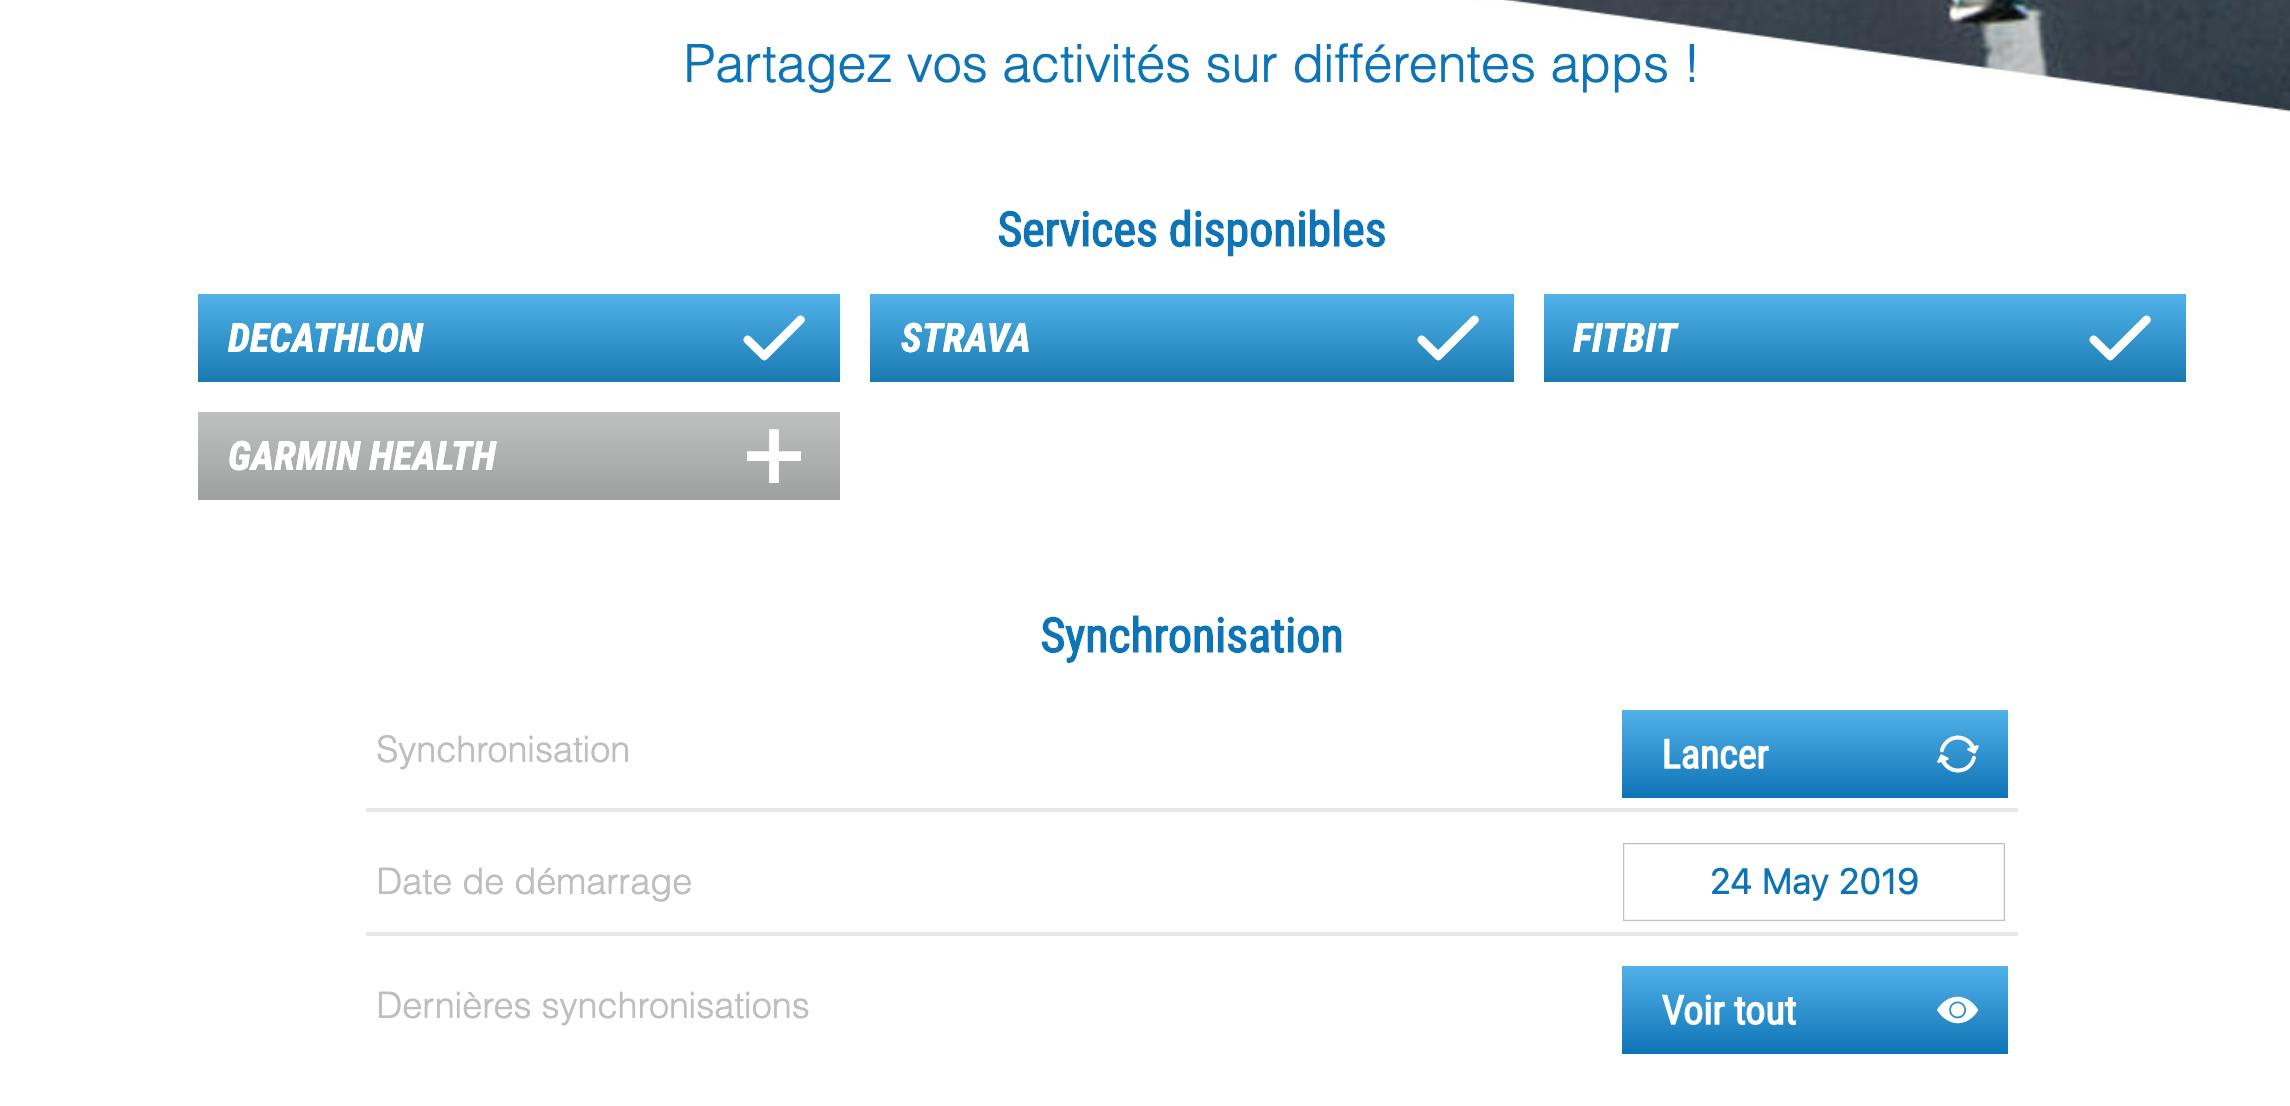Screen dimensions: 2290x1106
Task: Click the Services disponibles heading
Action: click(1192, 230)
